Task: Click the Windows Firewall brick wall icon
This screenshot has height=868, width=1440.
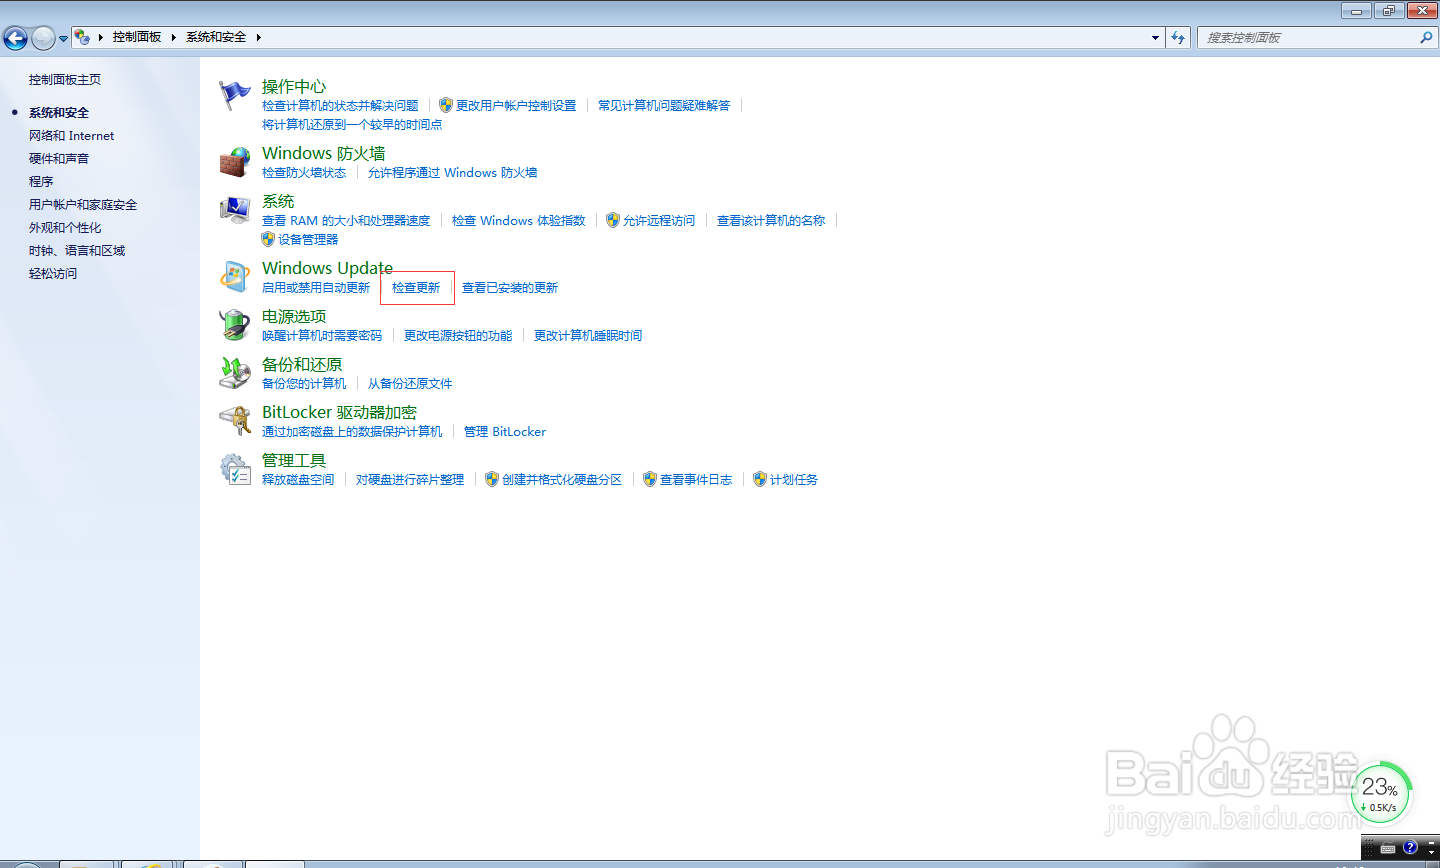Action: tap(235, 162)
